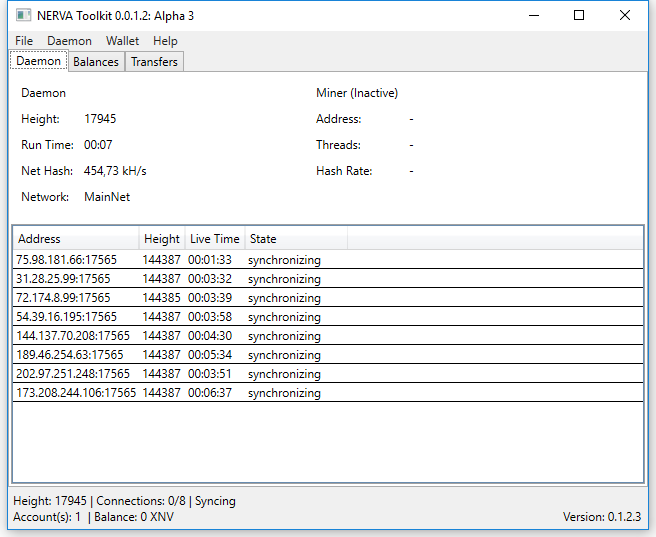Select peer row 54.39.16.195:17565

coord(328,317)
